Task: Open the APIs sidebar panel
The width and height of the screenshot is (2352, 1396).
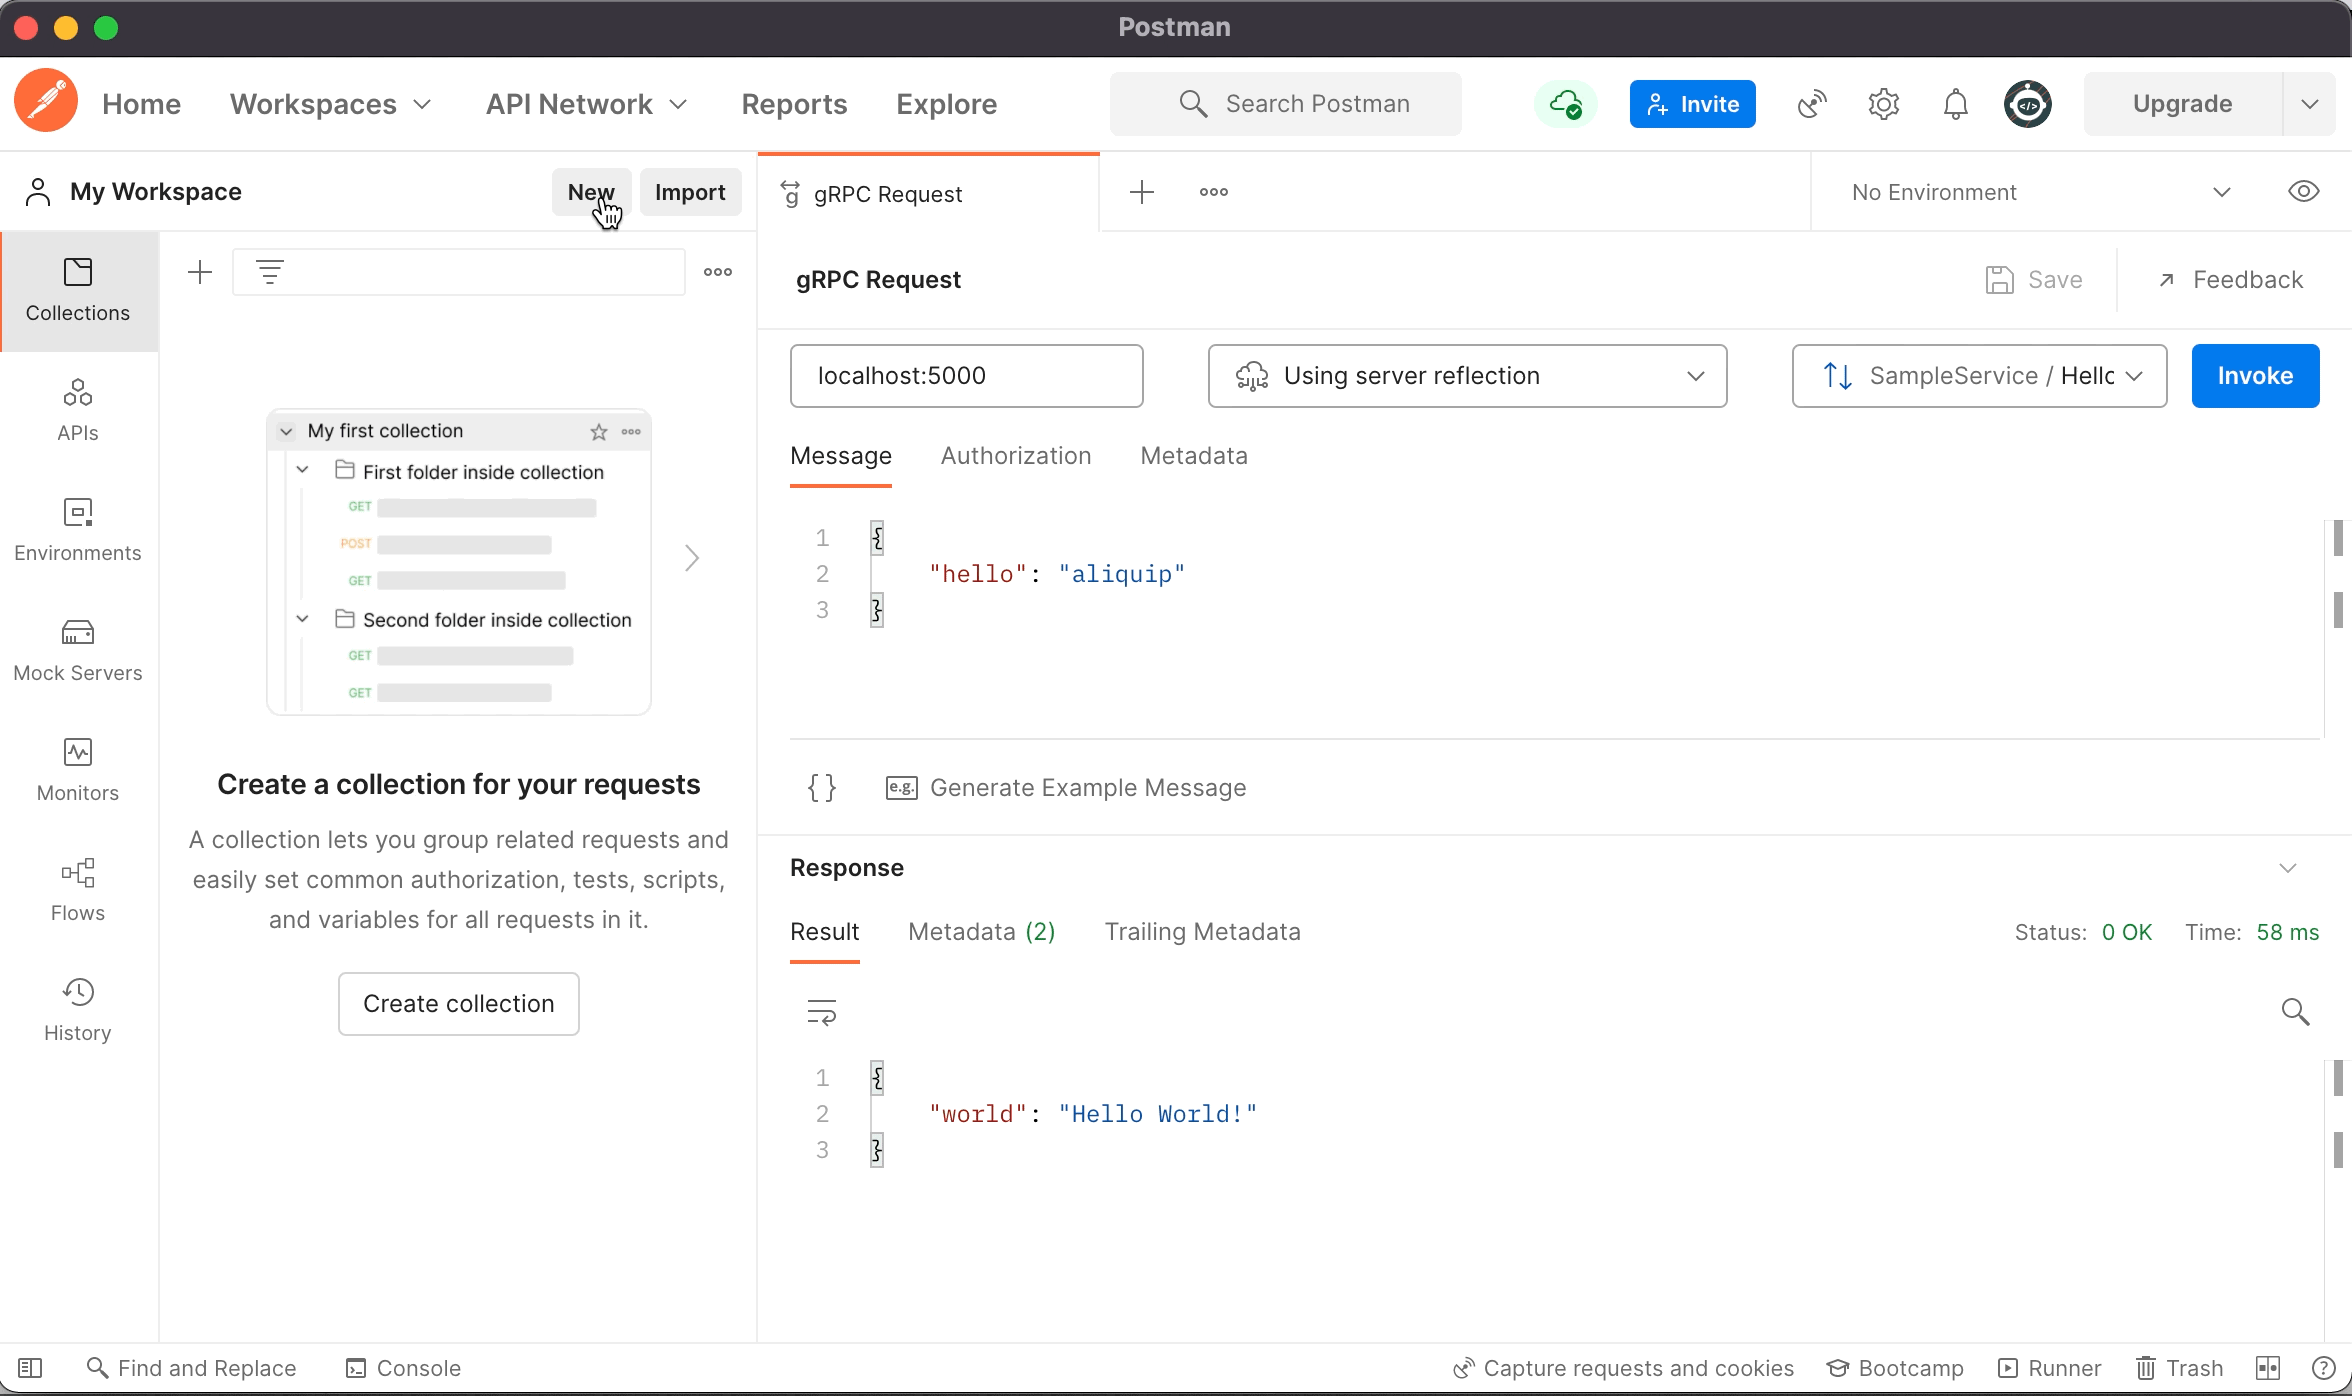Action: 77,408
